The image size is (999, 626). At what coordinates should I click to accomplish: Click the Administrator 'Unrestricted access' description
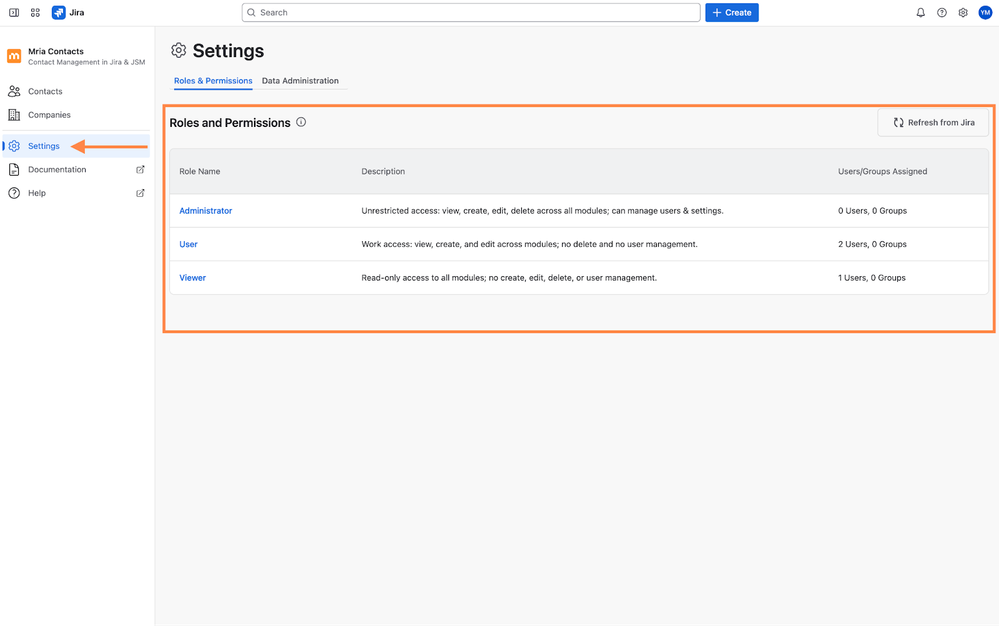point(542,211)
